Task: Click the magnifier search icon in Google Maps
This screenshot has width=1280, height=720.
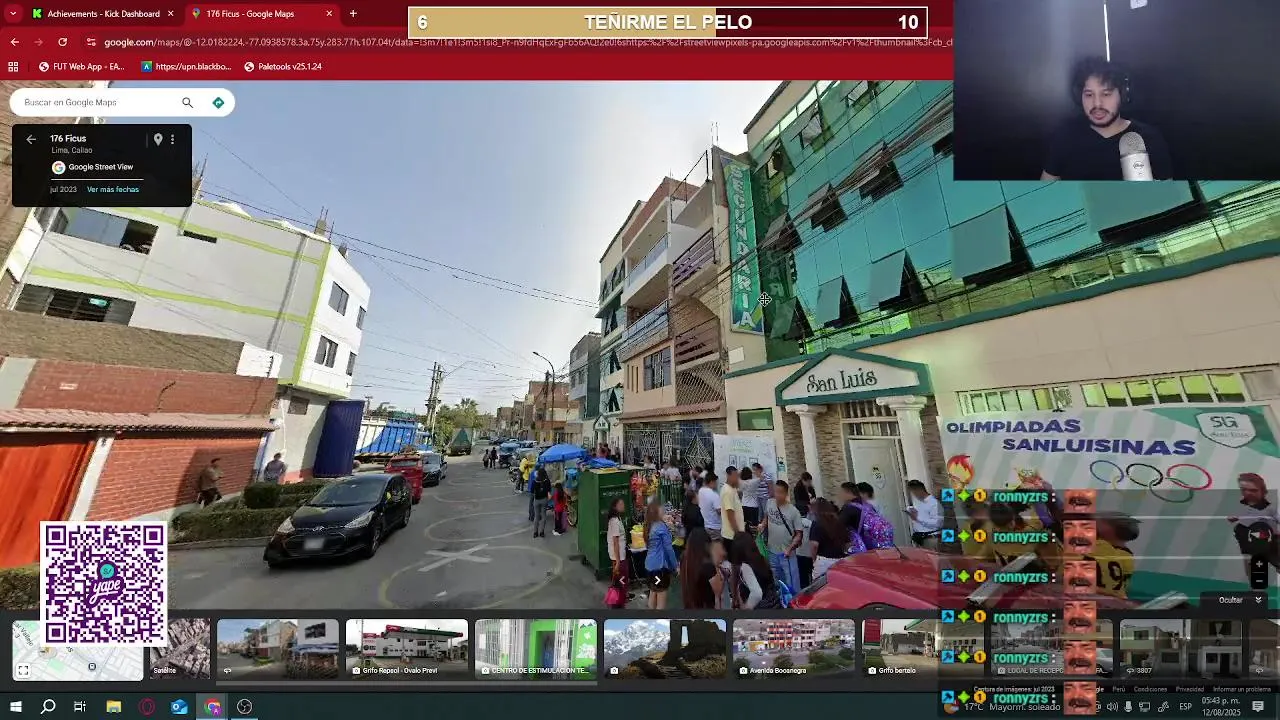Action: (187, 102)
